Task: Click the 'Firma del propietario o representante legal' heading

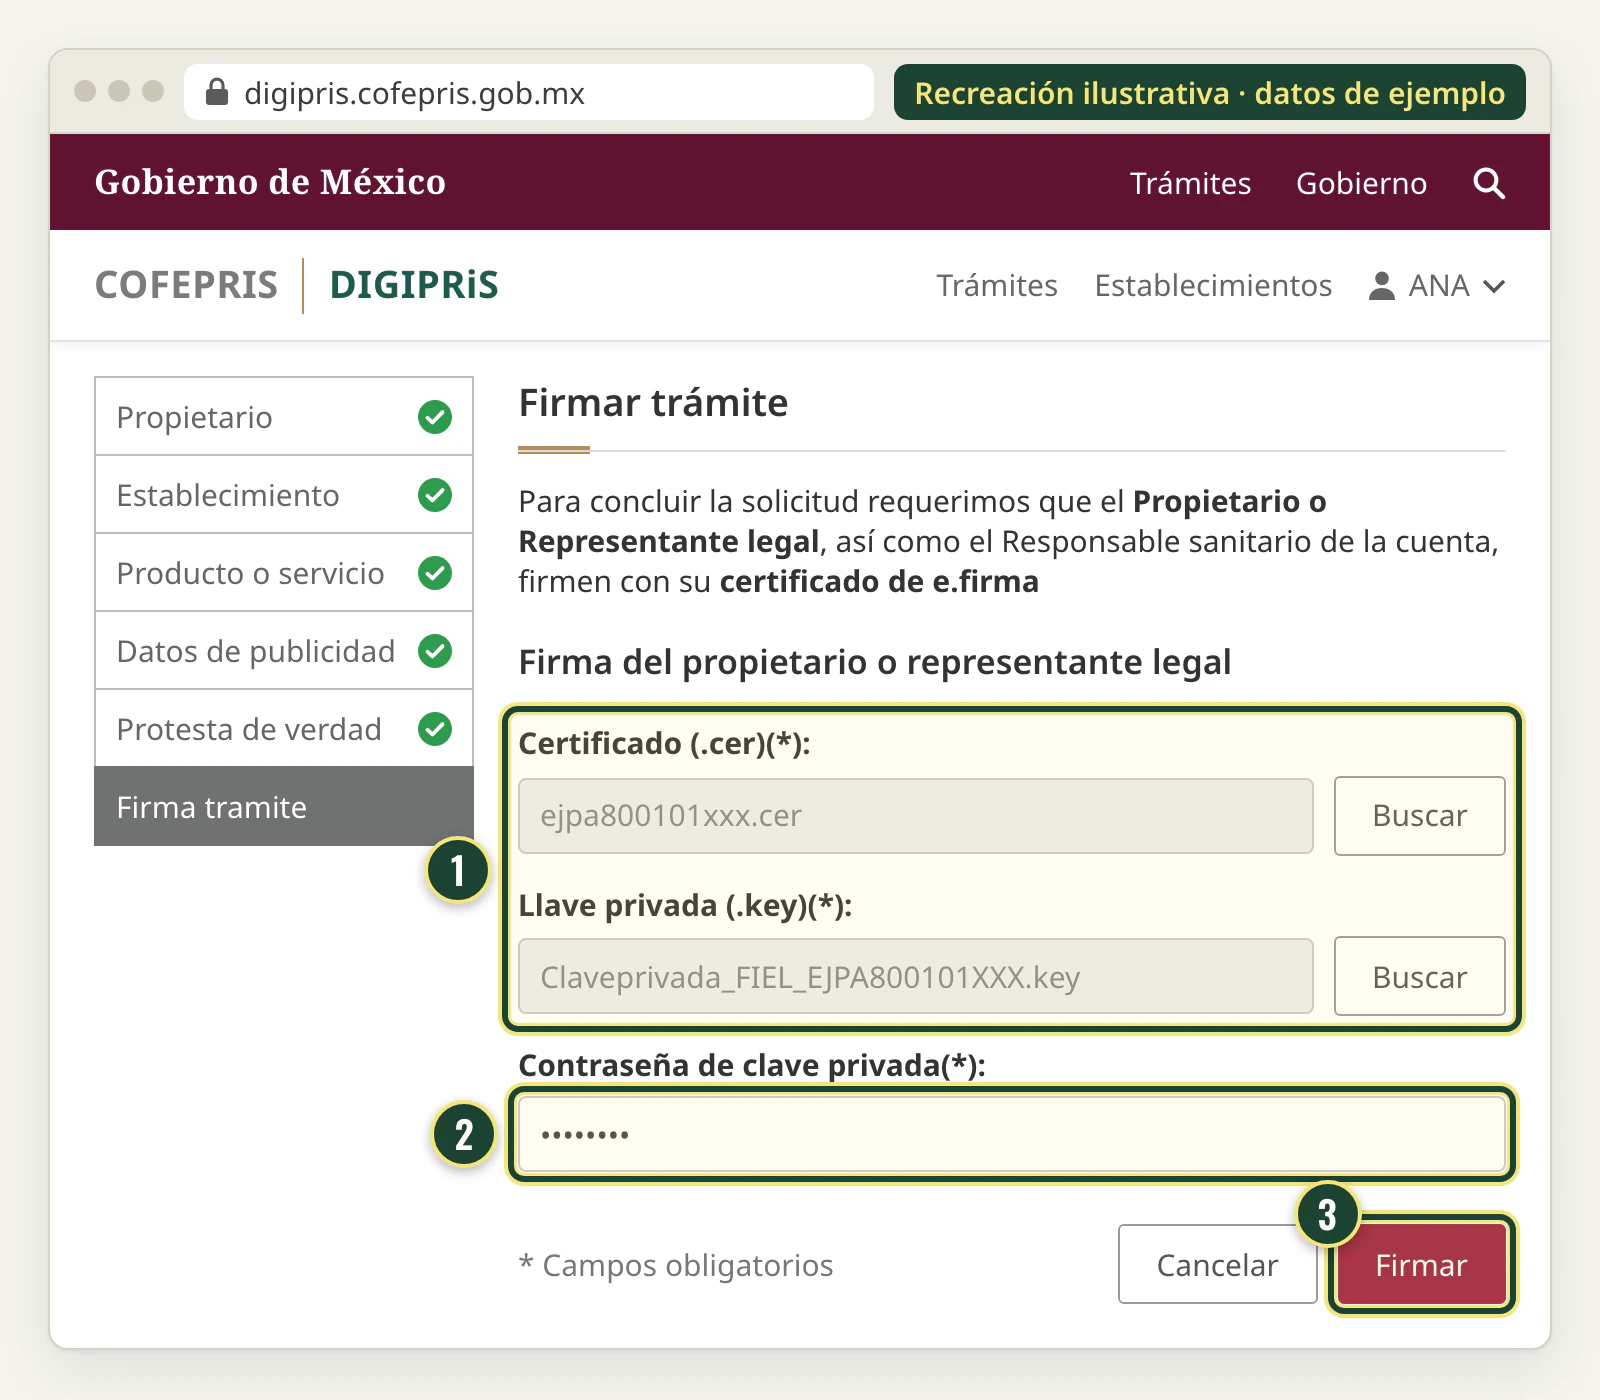Action: (x=875, y=663)
